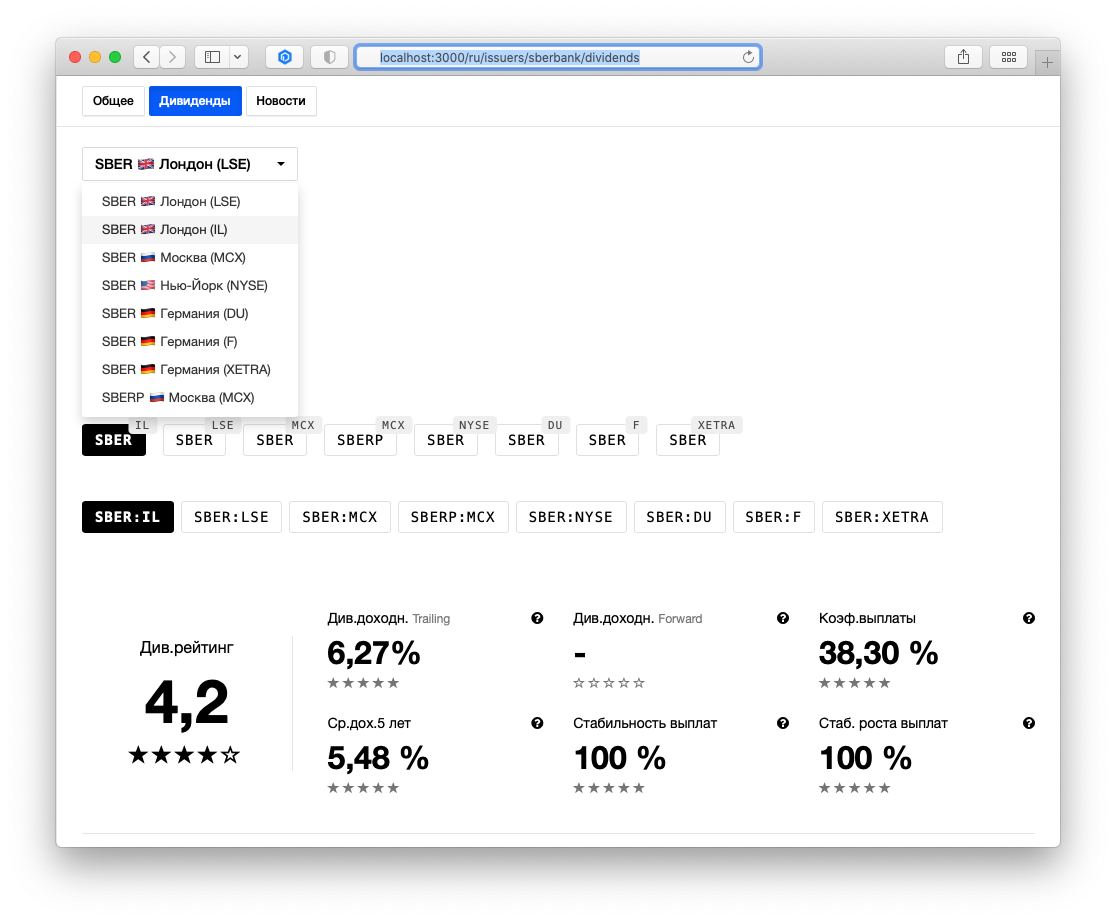Click the SBER:IL ticker button
Viewport: 1116px width, 921px height.
click(x=128, y=517)
